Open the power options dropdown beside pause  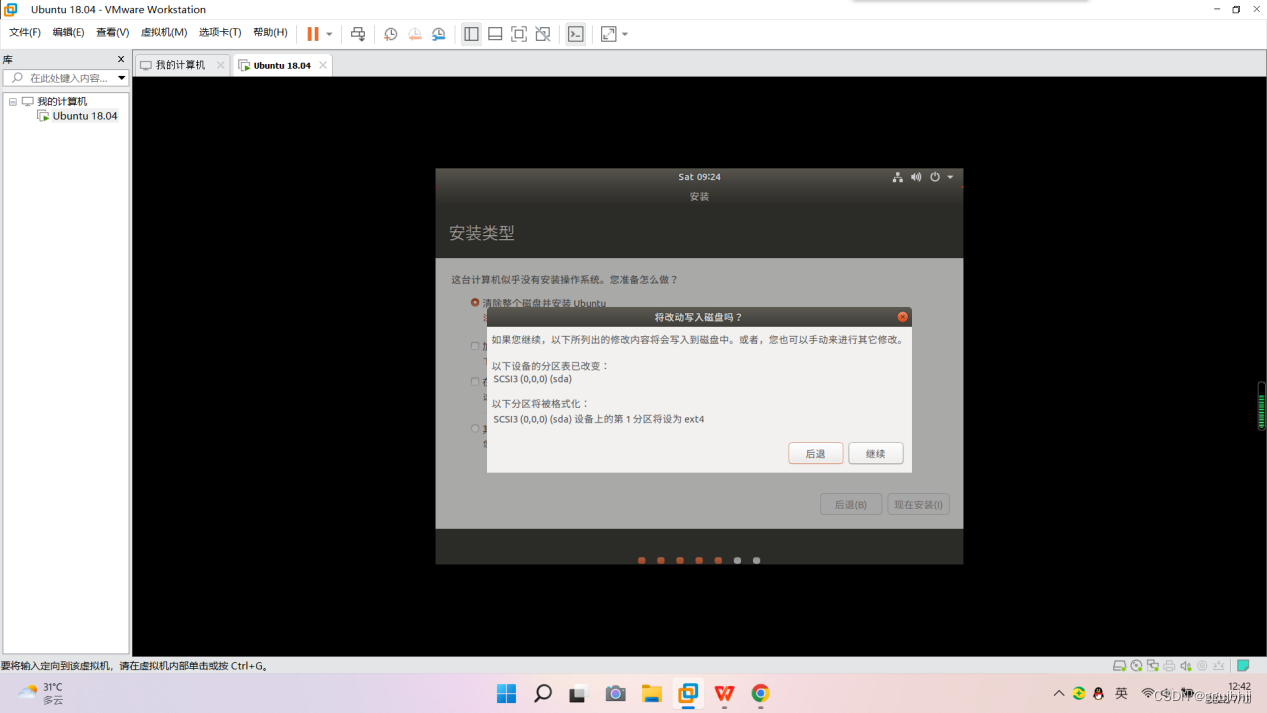pyautogui.click(x=329, y=34)
